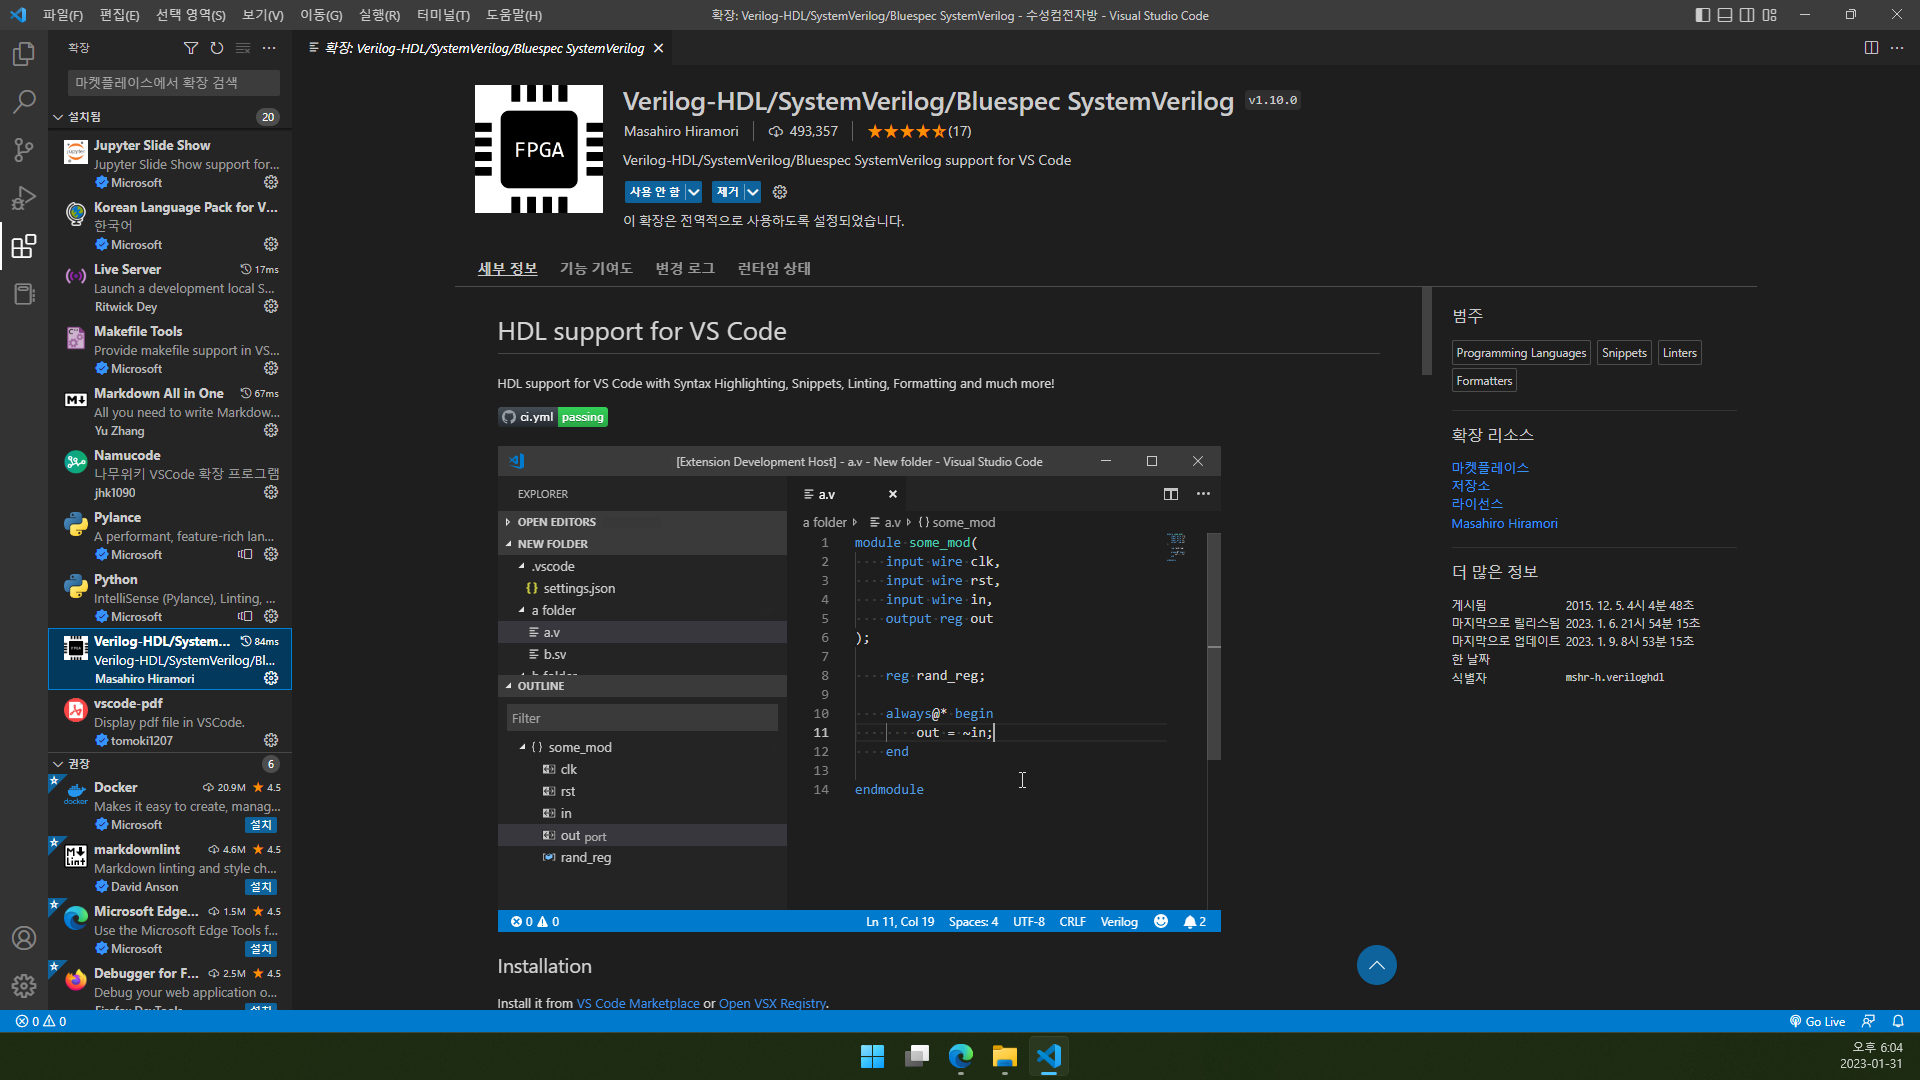Screen dimensions: 1920x1080
Task: Click the remove extension button
Action: [727, 192]
